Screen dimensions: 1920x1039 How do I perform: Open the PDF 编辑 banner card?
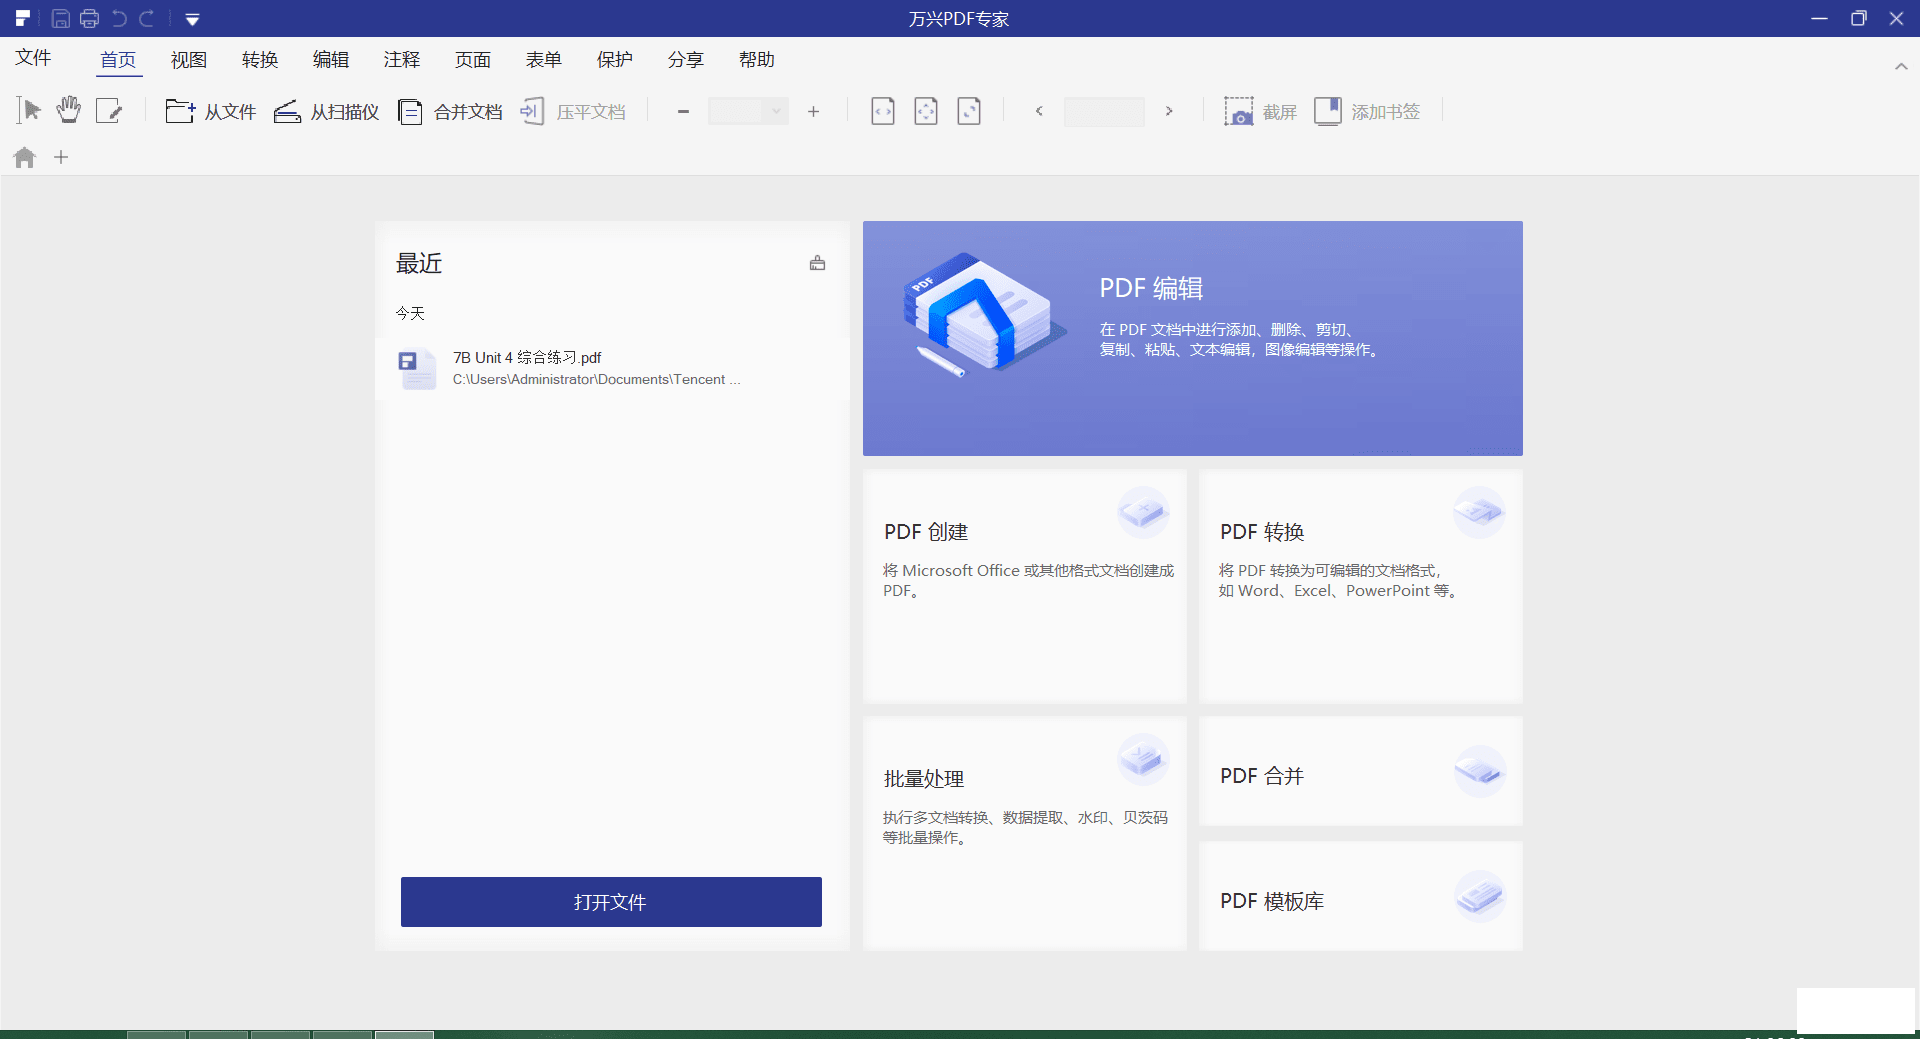[1192, 338]
